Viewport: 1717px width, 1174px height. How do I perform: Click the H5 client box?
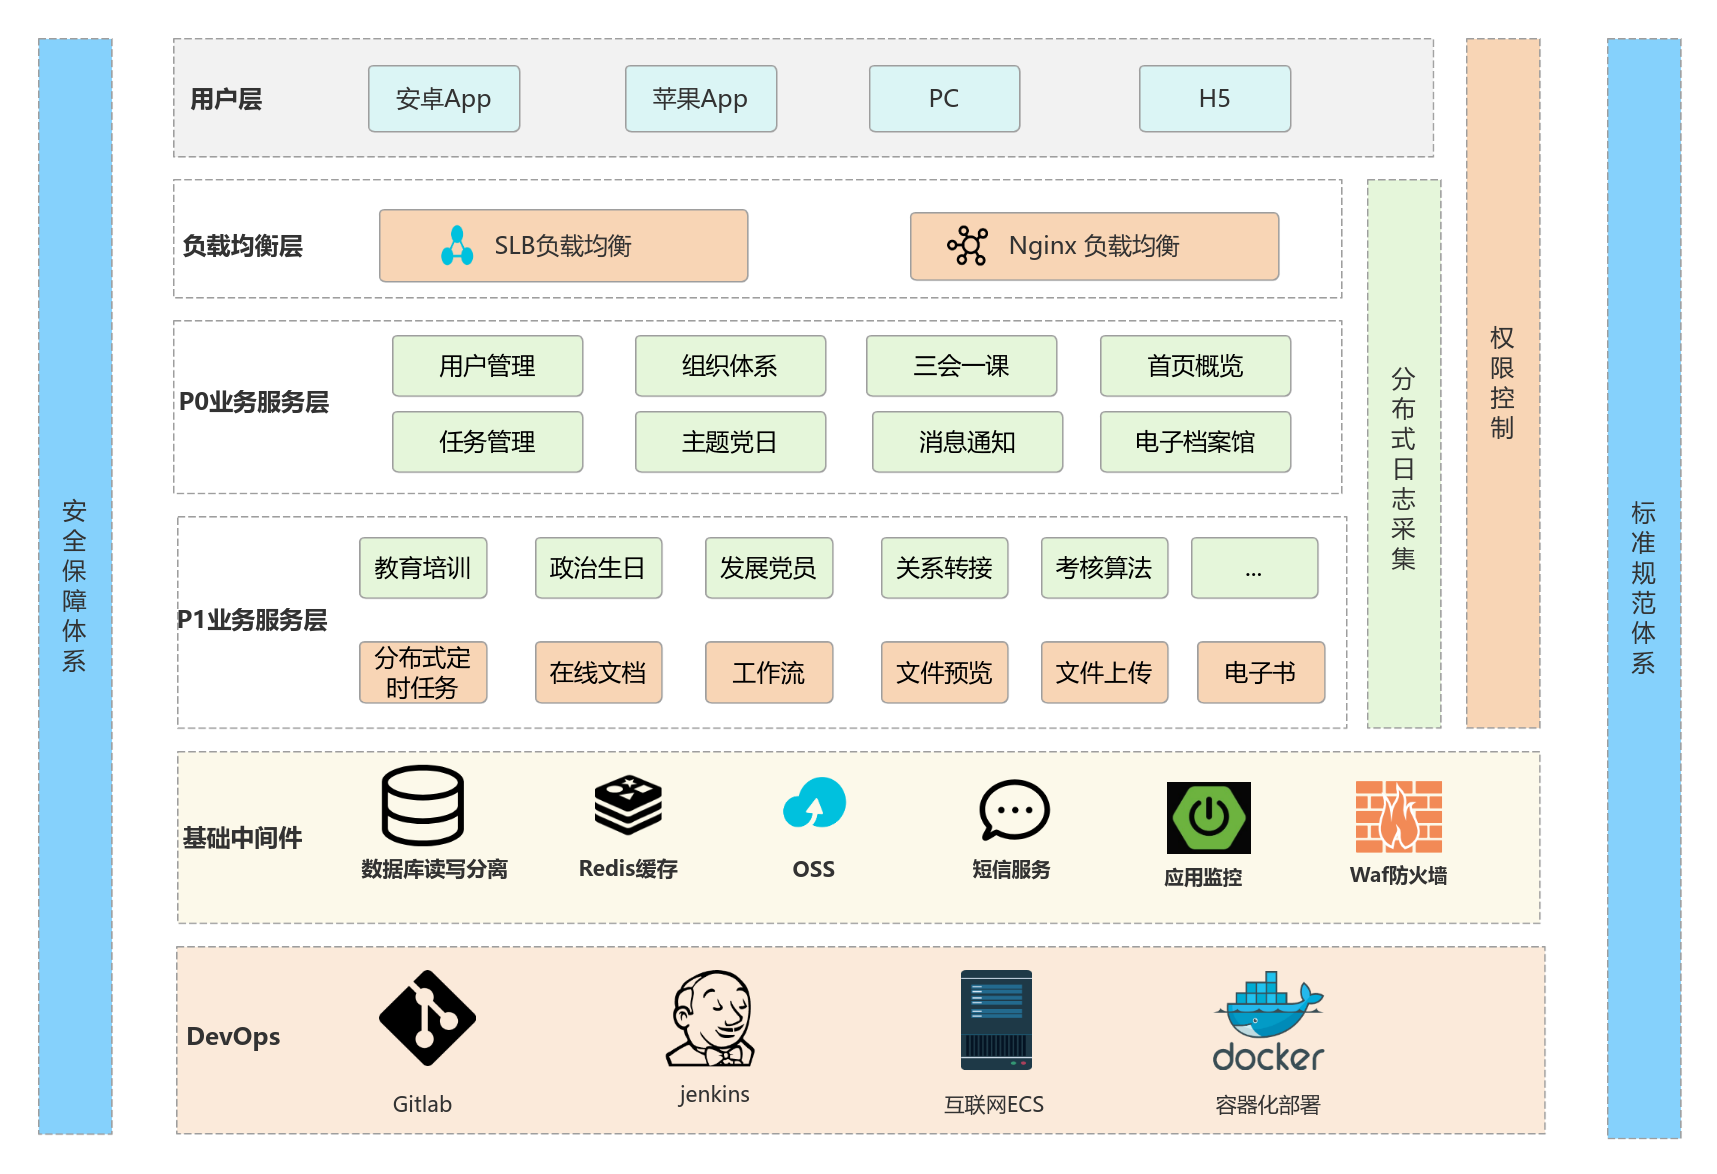(x=1215, y=99)
